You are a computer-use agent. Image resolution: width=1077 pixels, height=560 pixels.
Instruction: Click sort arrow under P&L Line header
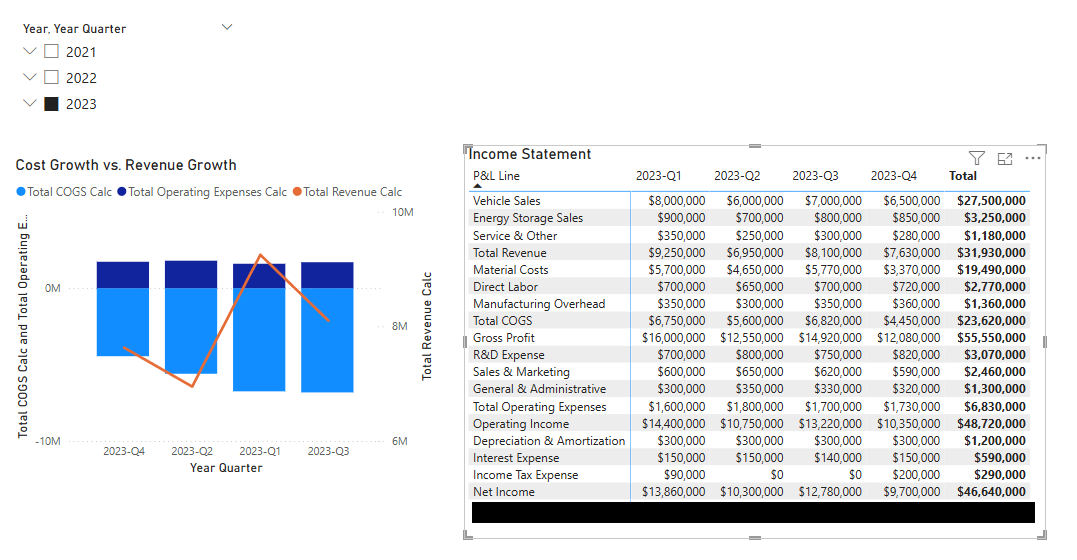(477, 186)
